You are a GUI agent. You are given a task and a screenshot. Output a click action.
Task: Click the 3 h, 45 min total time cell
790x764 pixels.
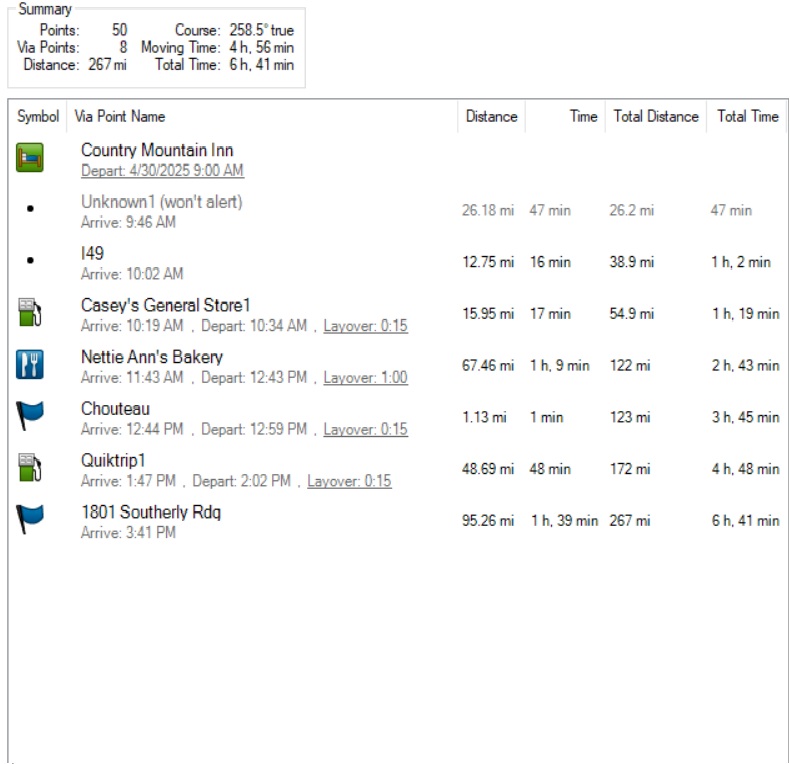pyautogui.click(x=745, y=417)
